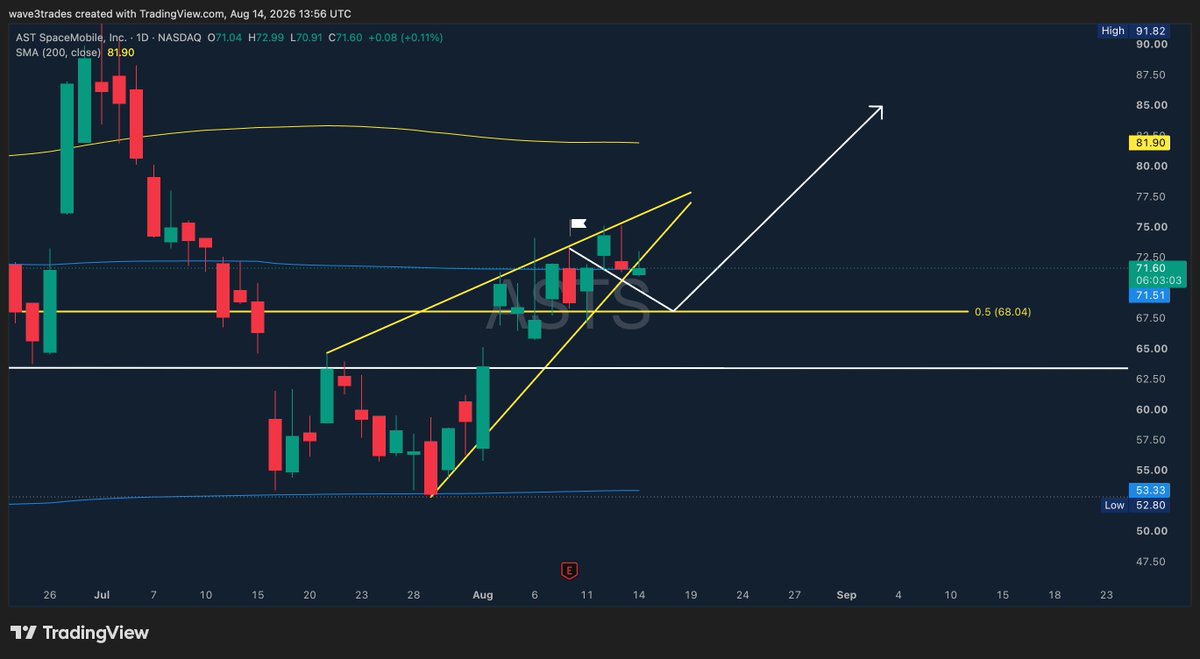Click 47.50 on the price axis

tap(1151, 561)
